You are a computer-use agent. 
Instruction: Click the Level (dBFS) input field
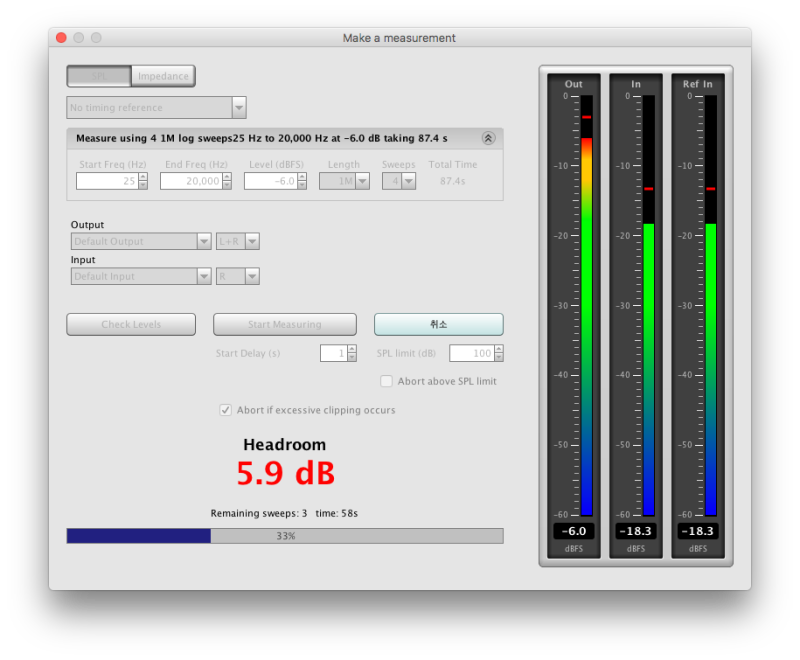click(271, 181)
